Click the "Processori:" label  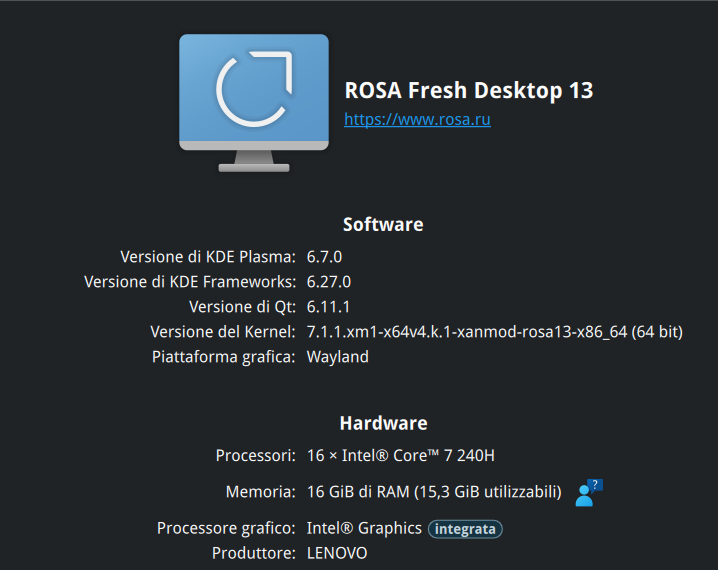(x=256, y=456)
